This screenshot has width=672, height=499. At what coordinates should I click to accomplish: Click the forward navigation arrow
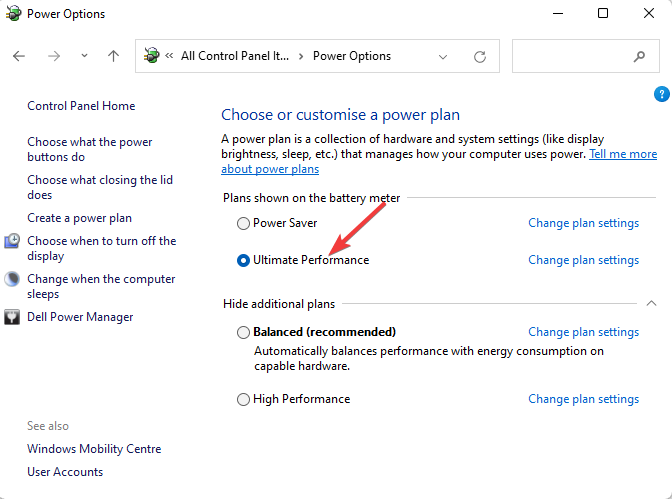[x=54, y=56]
